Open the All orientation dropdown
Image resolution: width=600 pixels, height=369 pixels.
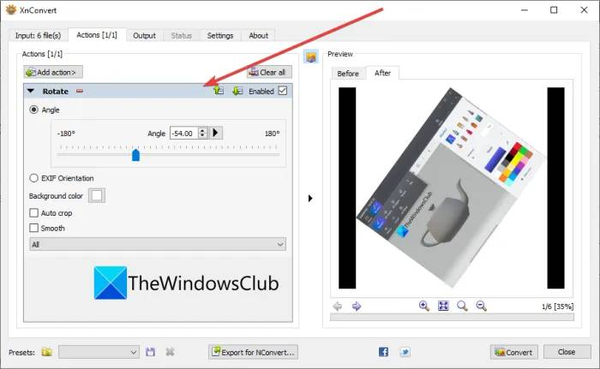coord(158,244)
